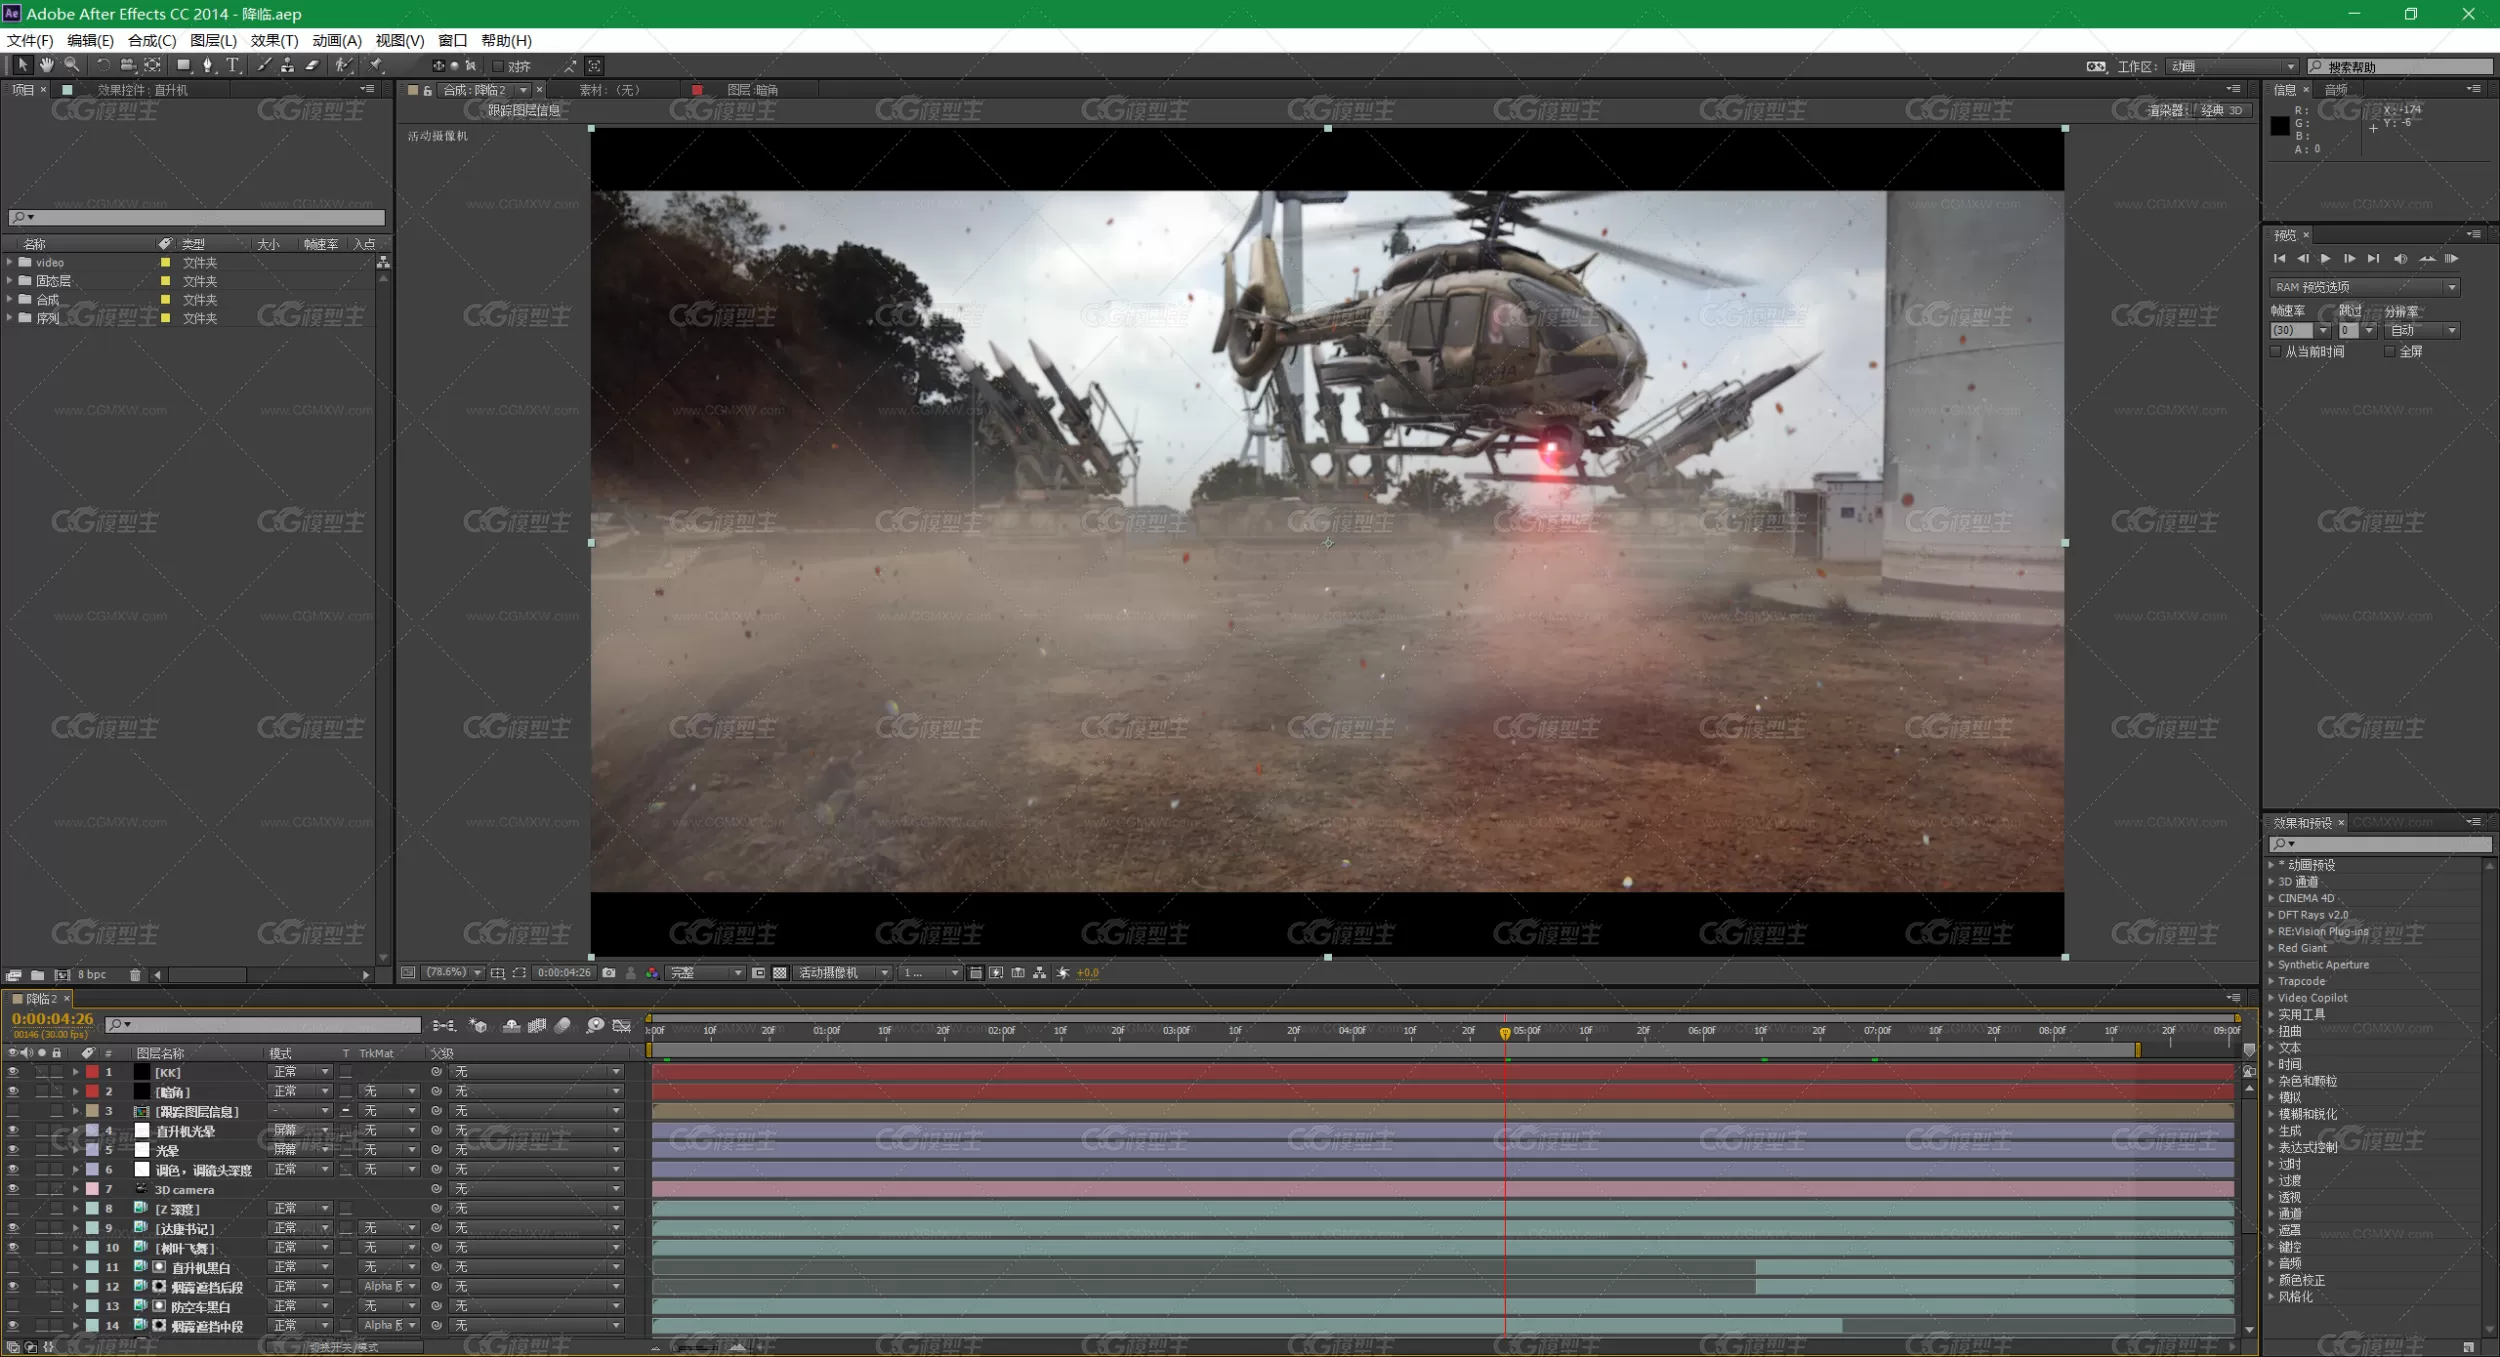The image size is (2500, 1357).
Task: Select the Horizontal Type tool
Action: (x=233, y=65)
